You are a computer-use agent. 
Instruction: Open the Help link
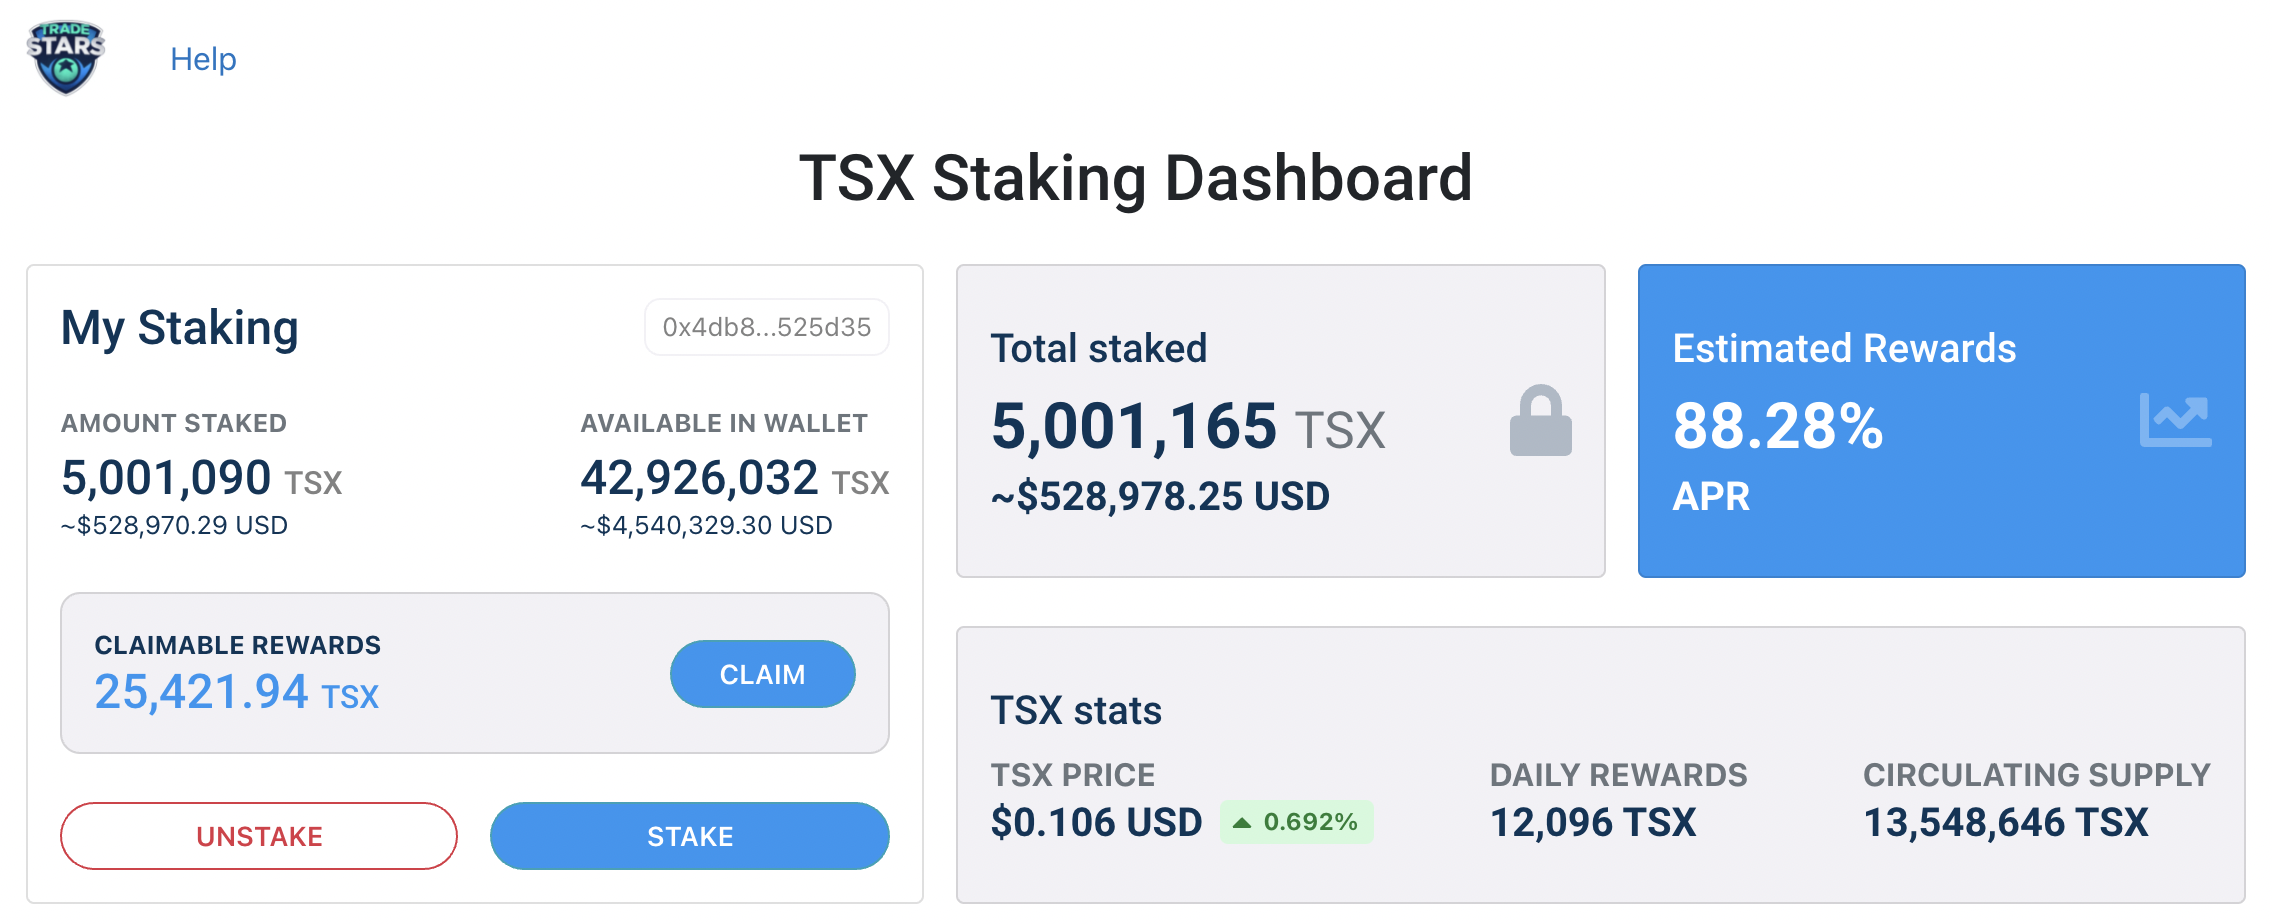[x=203, y=59]
